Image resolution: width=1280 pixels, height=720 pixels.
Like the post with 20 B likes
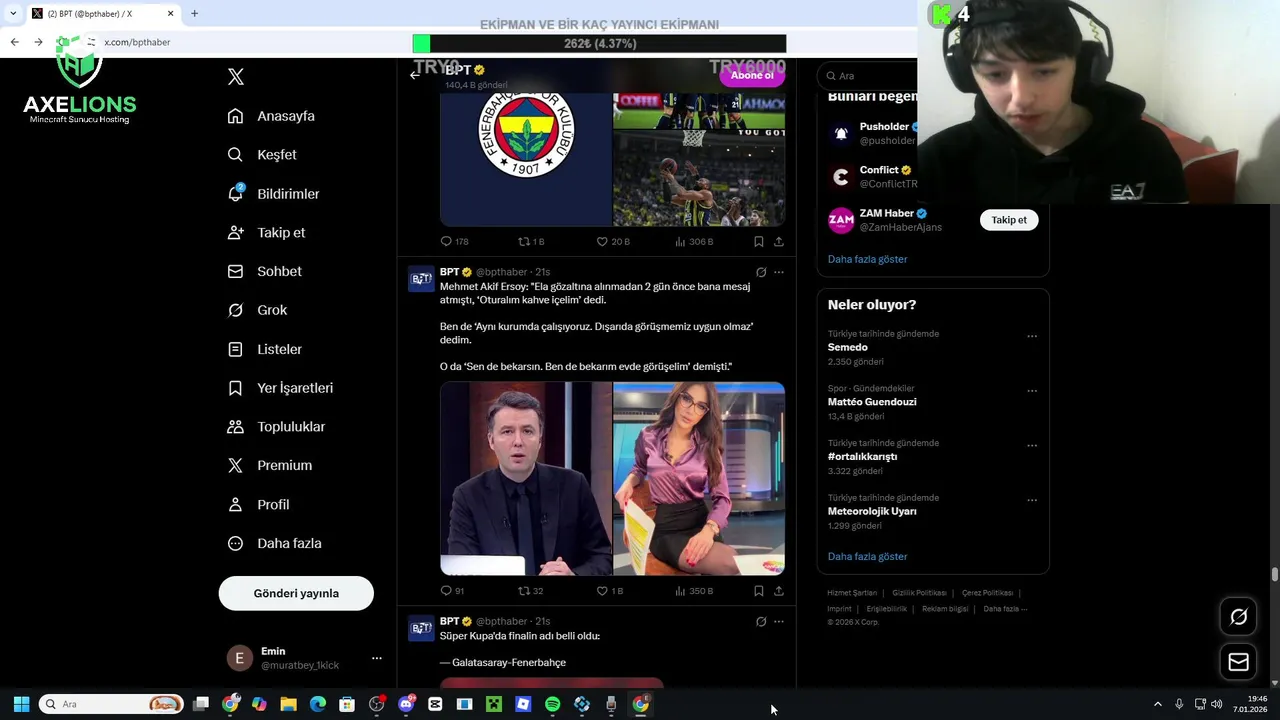(612, 241)
